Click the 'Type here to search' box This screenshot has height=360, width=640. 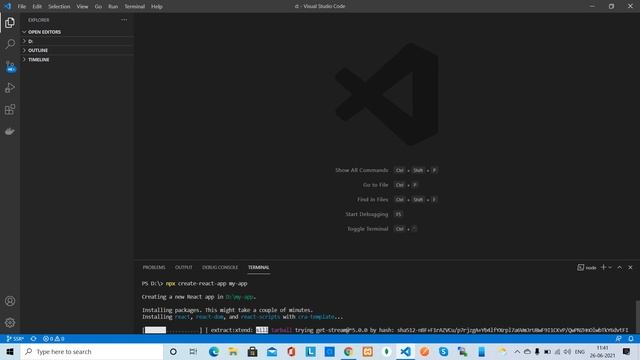pos(92,351)
